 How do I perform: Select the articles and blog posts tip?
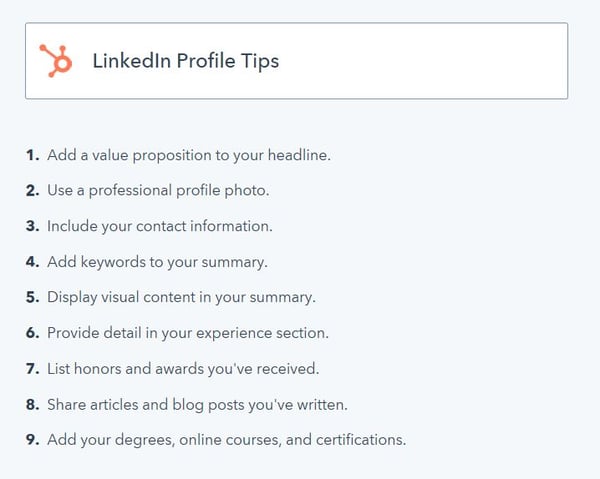[x=197, y=404]
